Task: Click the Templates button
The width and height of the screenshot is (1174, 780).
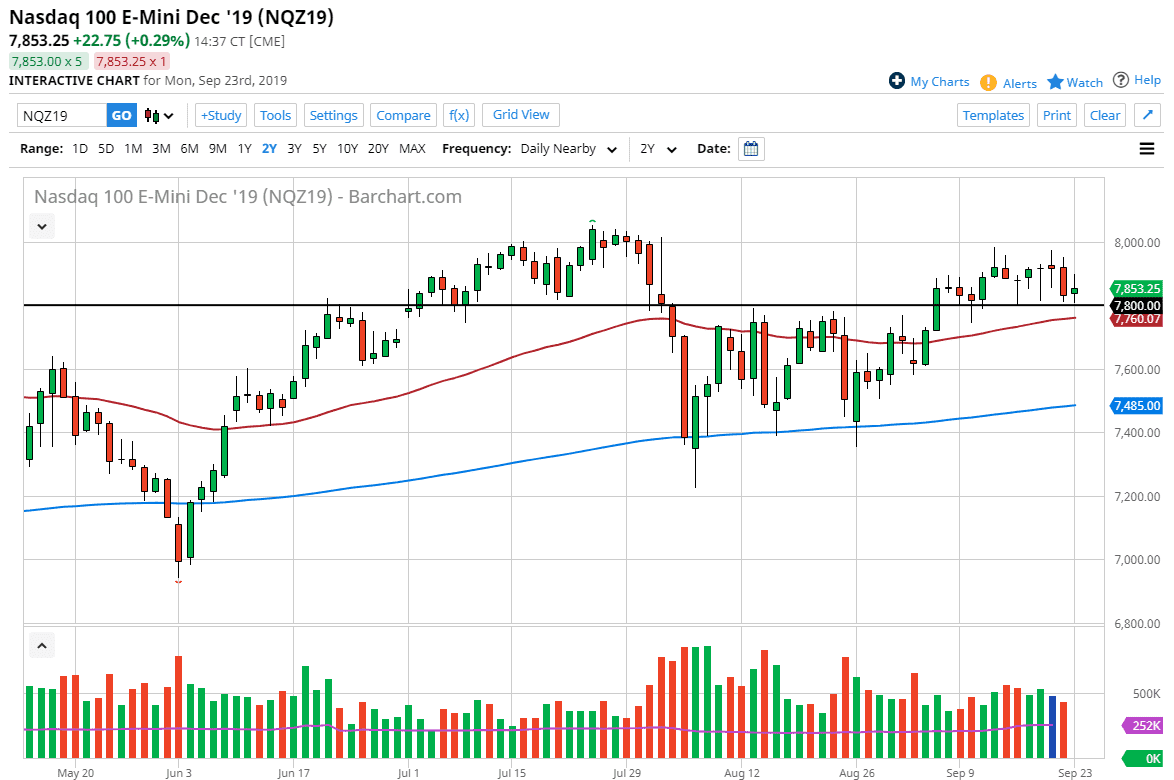Action: [993, 115]
